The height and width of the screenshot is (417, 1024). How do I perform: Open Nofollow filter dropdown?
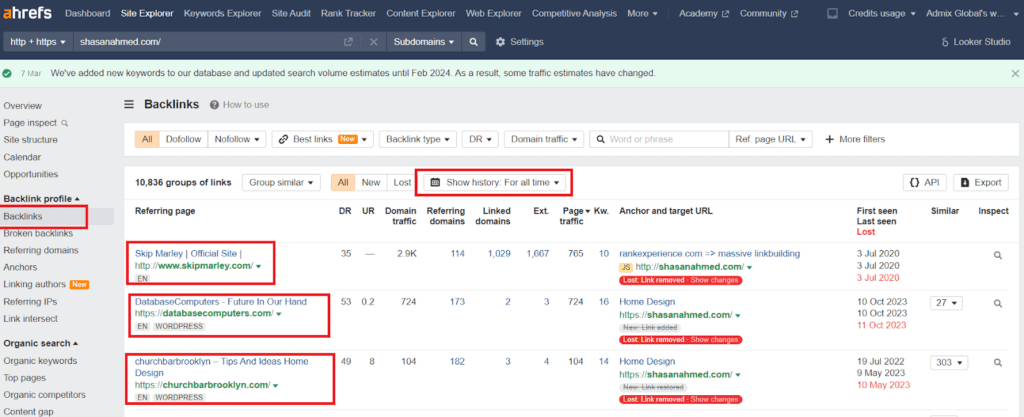(237, 139)
